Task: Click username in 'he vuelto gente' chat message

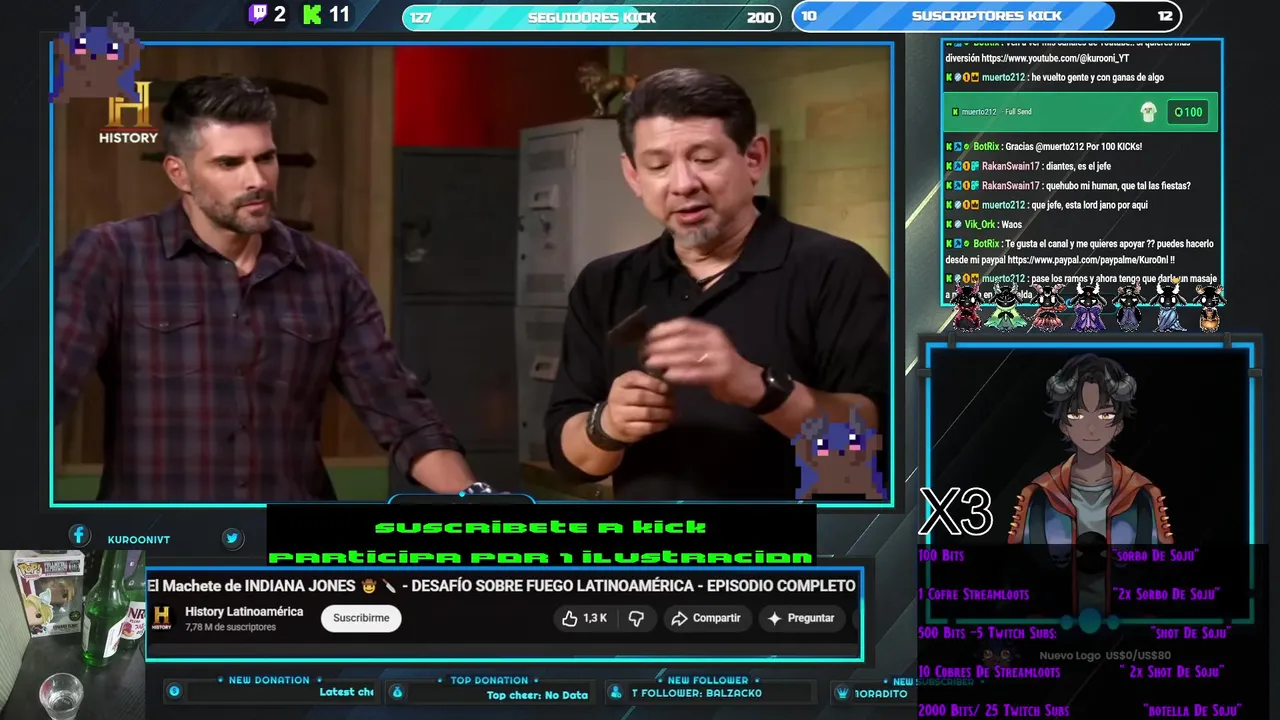Action: click(x=1003, y=78)
